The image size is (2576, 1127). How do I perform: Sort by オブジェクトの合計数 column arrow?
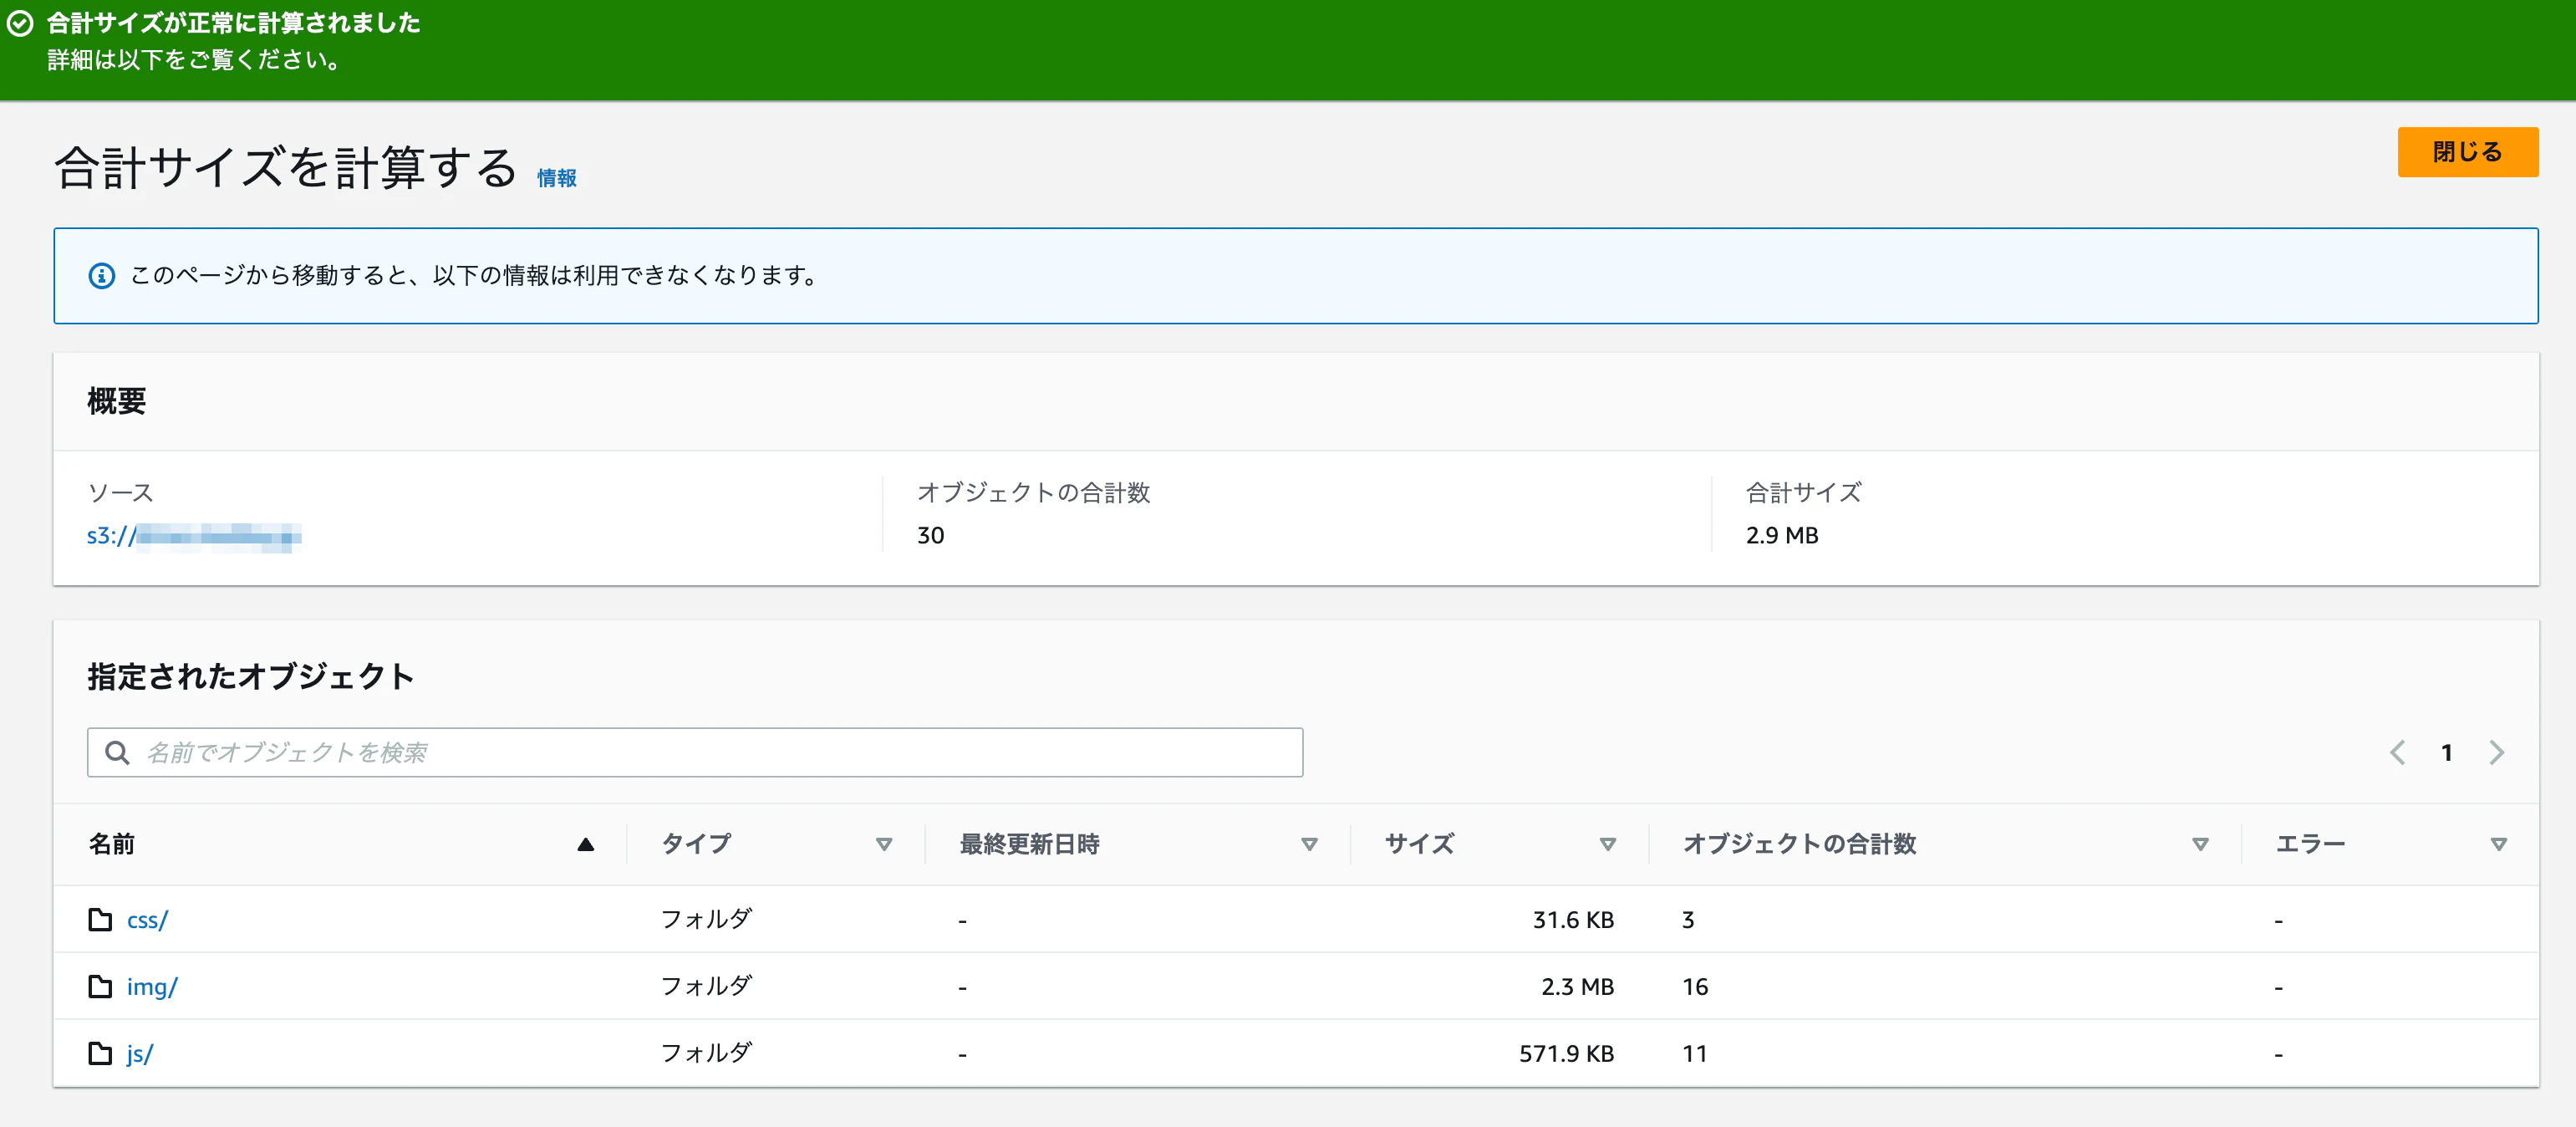pos(2200,844)
